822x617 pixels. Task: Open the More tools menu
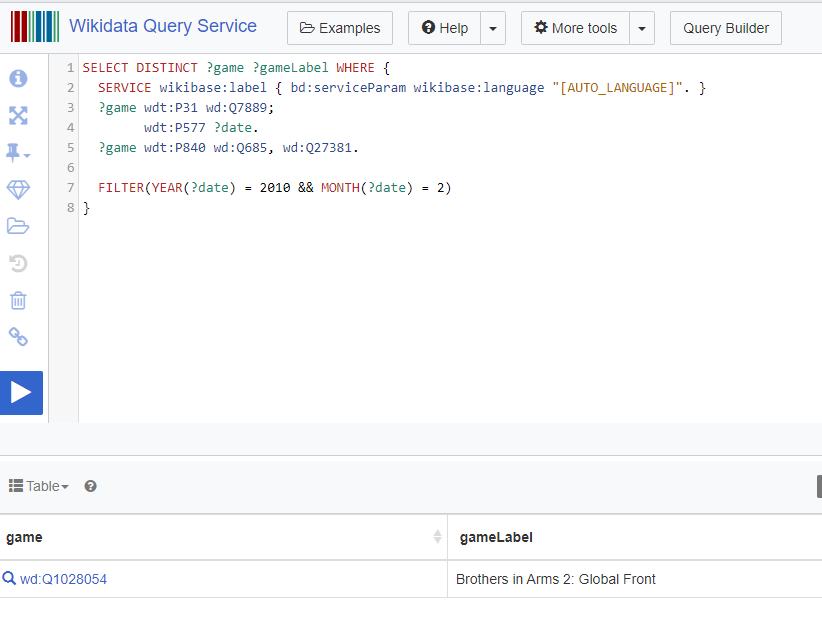[575, 28]
